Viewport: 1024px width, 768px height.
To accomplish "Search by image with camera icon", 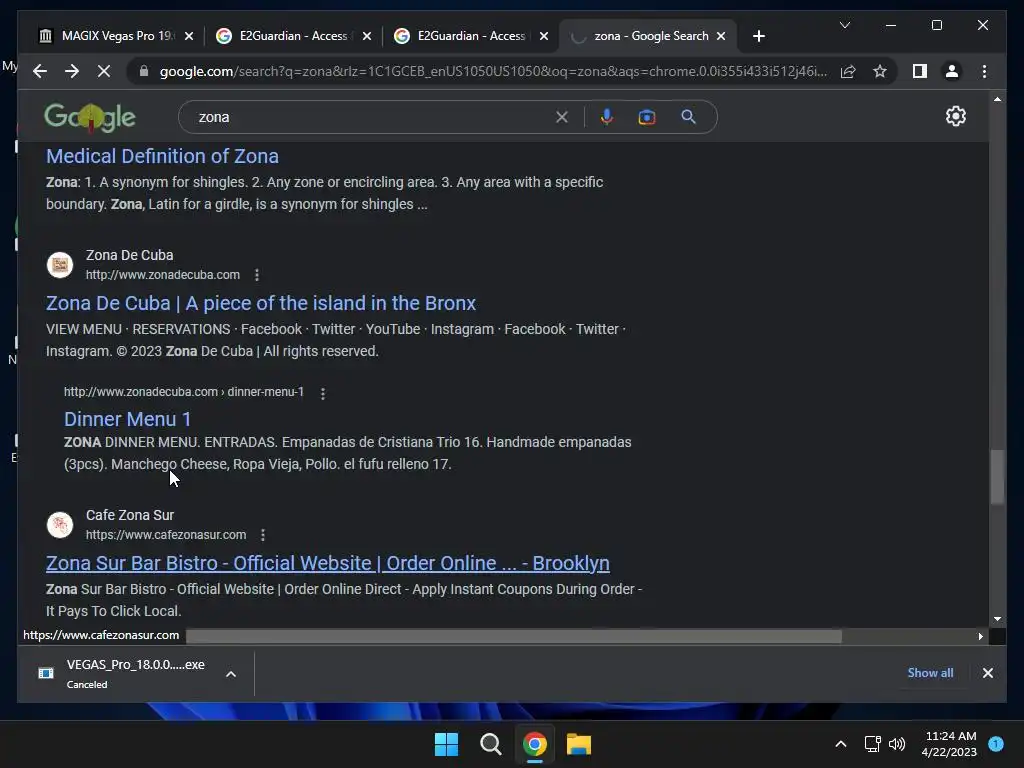I will click(647, 117).
